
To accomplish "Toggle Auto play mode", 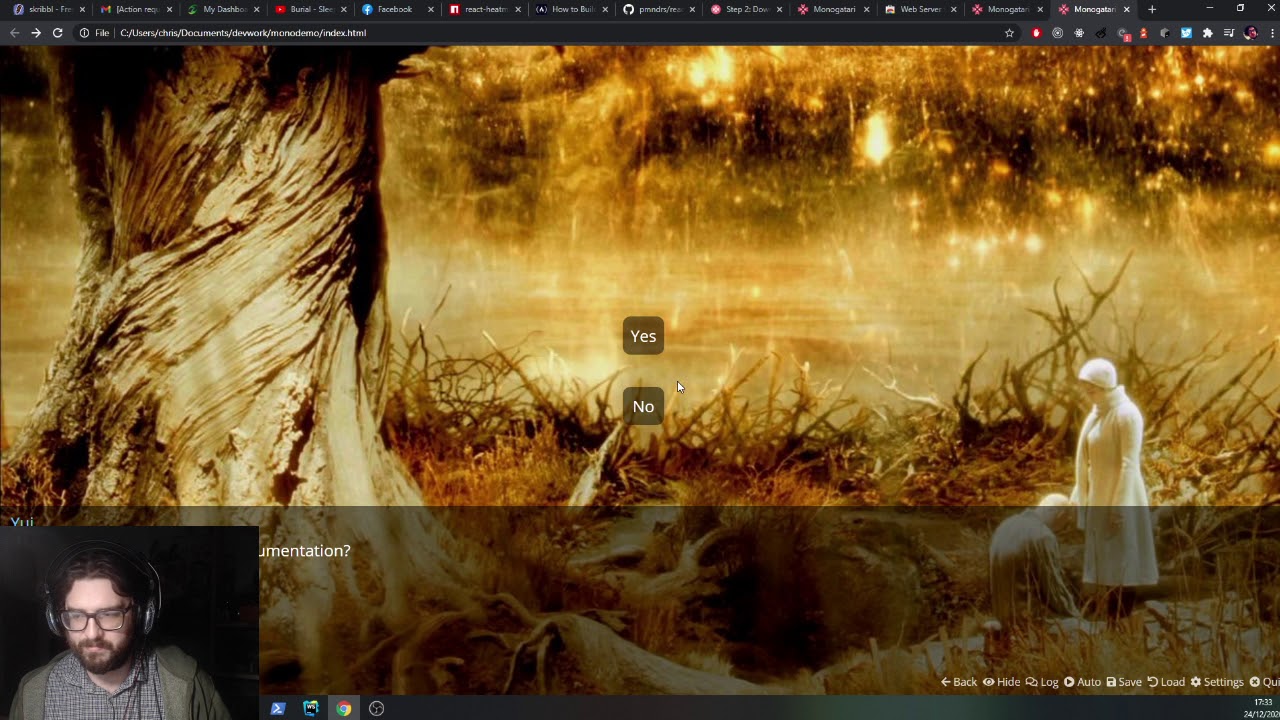I will (x=1082, y=682).
